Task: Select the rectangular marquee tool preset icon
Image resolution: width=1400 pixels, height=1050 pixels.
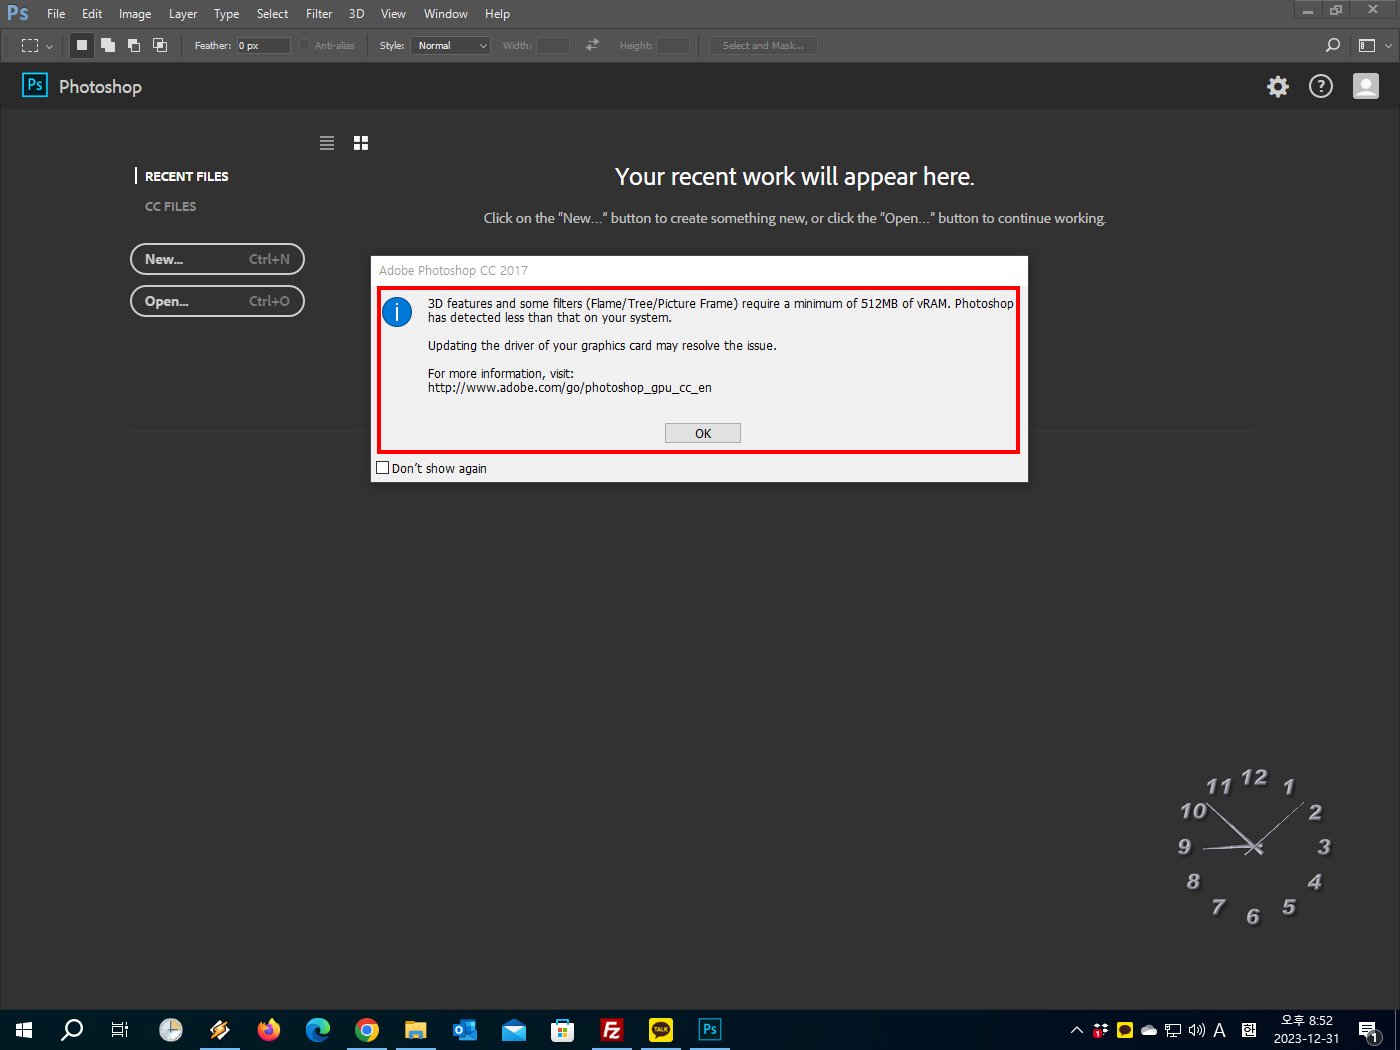Action: (x=30, y=45)
